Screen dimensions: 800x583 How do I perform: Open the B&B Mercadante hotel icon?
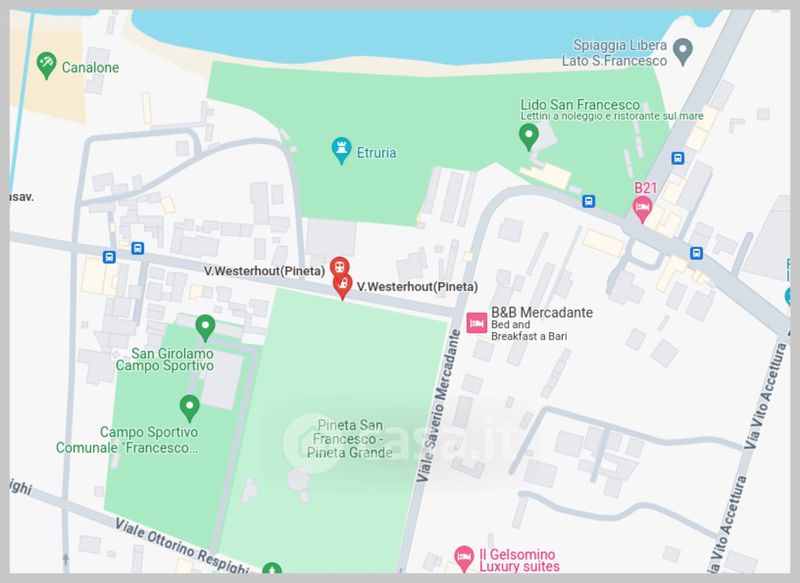pyautogui.click(x=477, y=323)
